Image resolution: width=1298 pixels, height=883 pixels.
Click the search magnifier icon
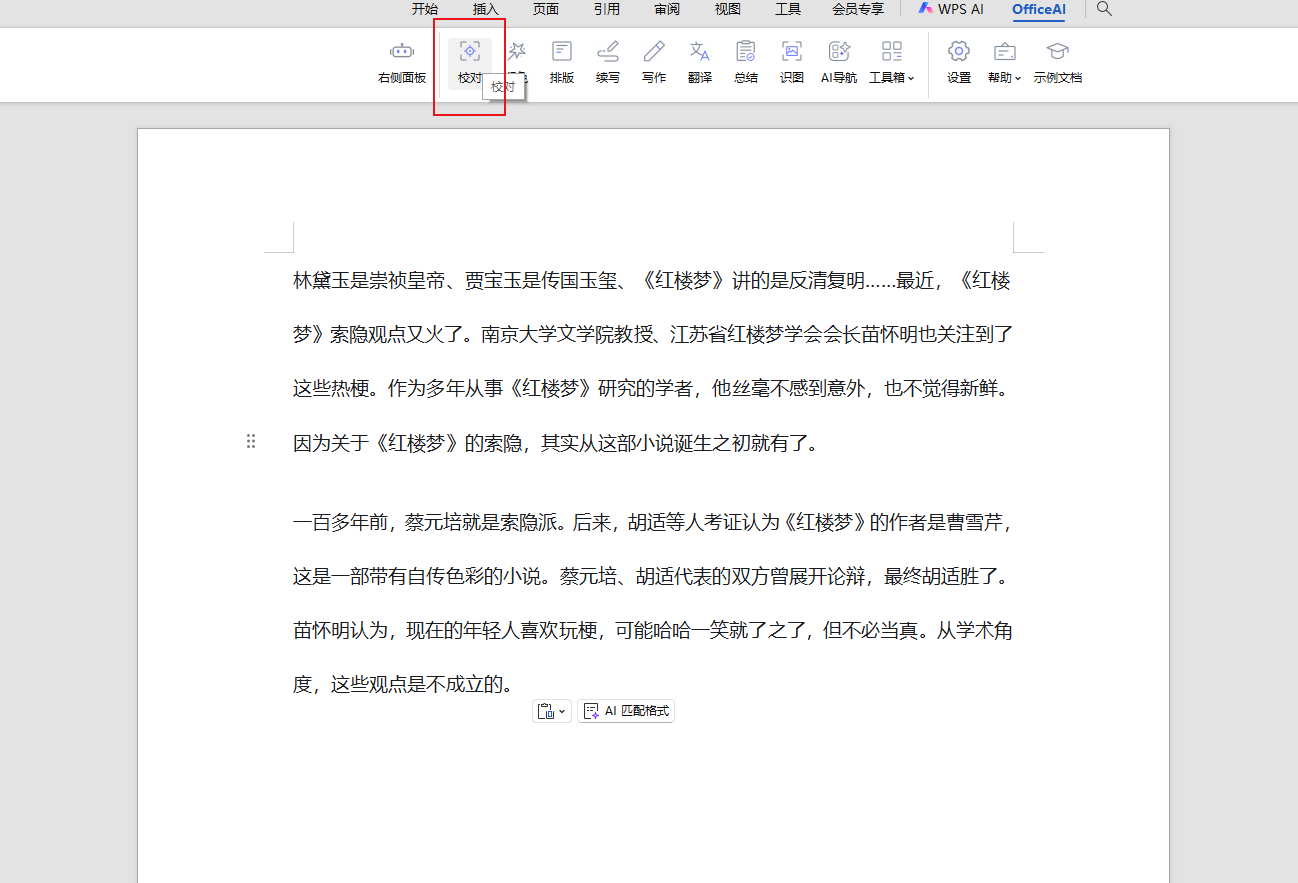[1104, 9]
